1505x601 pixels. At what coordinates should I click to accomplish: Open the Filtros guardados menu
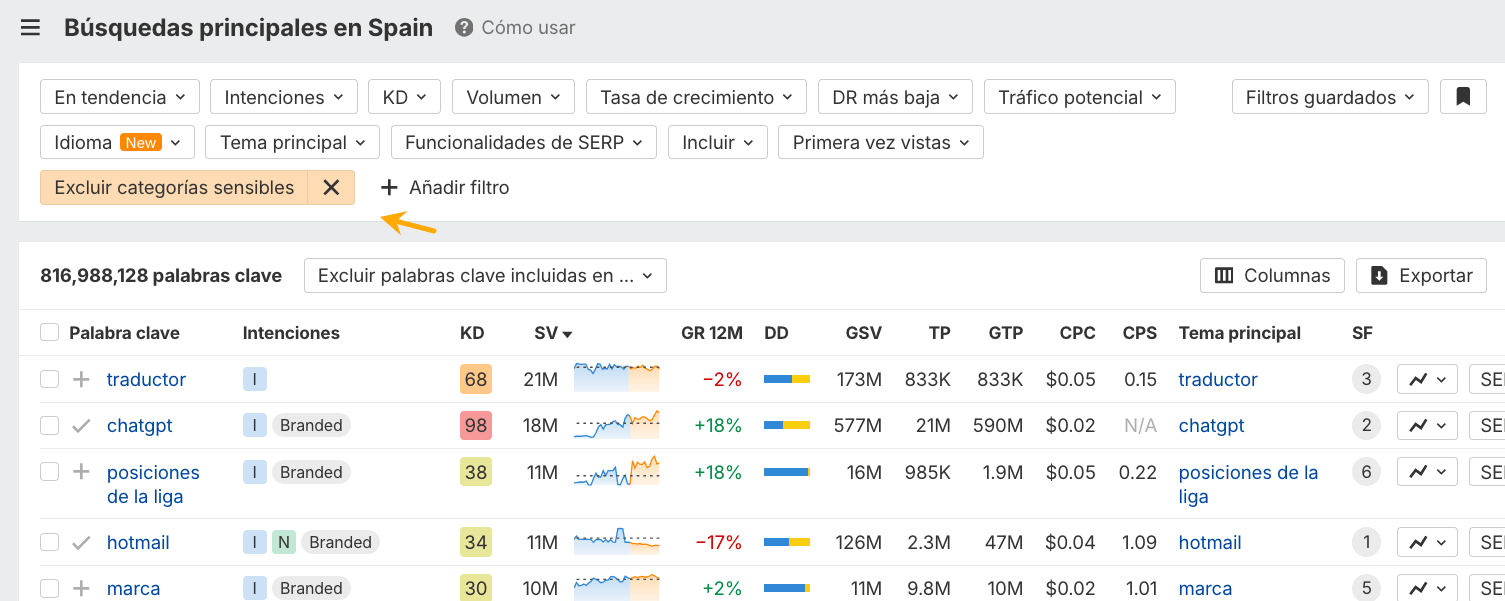click(x=1330, y=96)
